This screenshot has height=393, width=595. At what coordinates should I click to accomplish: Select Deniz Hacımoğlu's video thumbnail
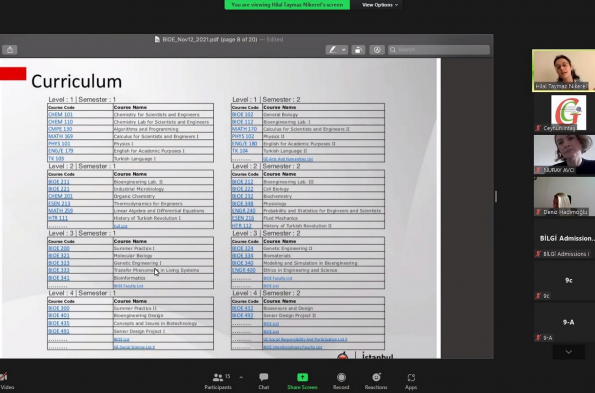coord(564,196)
